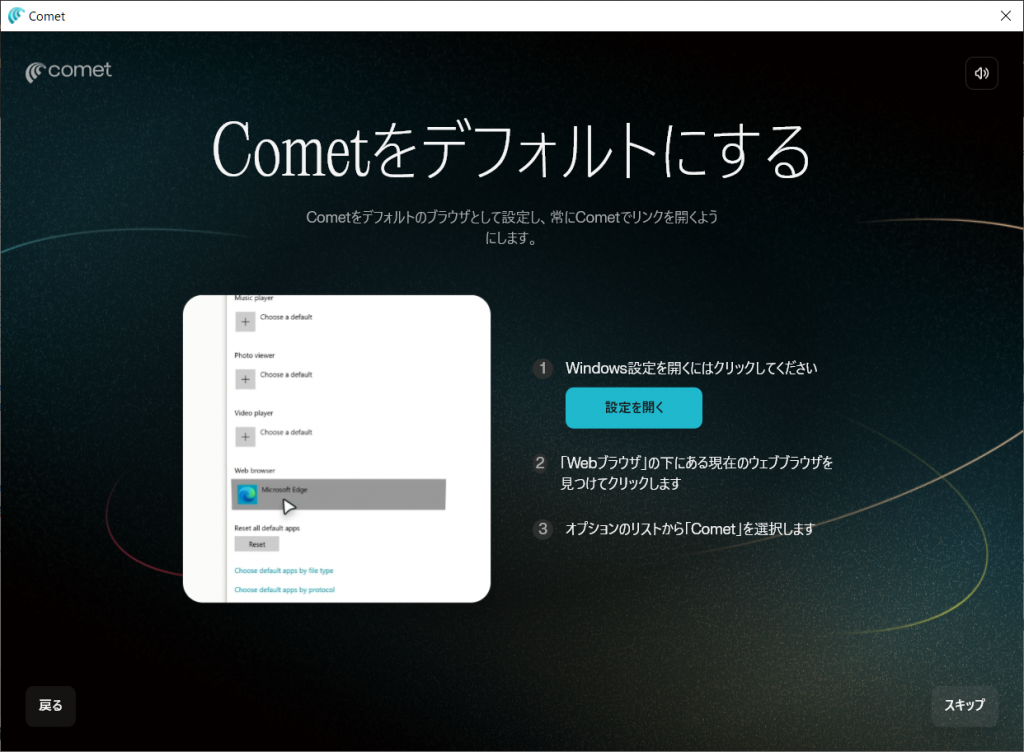The image size is (1024, 752).
Task: Mute the onboarding sound with the speaker icon
Action: (x=981, y=73)
